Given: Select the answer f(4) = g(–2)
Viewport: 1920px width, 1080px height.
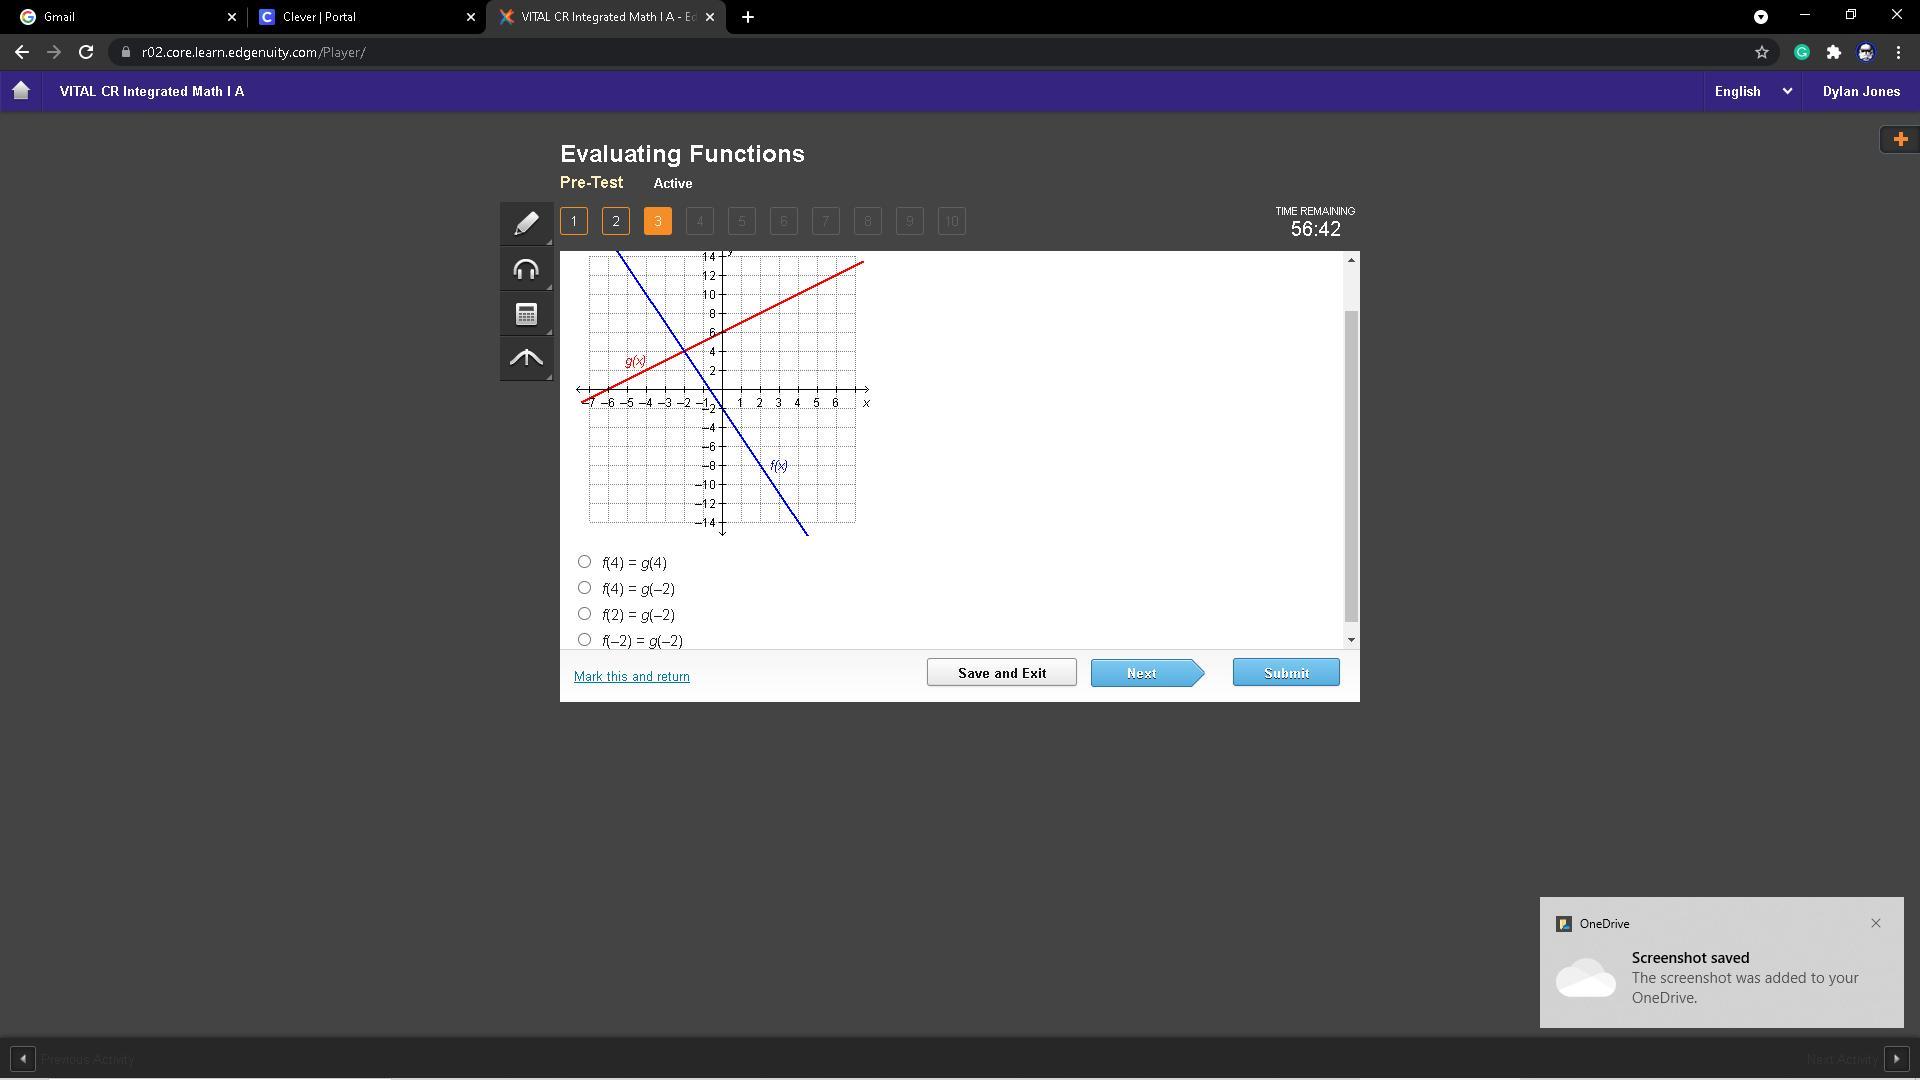Looking at the screenshot, I should click(x=585, y=588).
